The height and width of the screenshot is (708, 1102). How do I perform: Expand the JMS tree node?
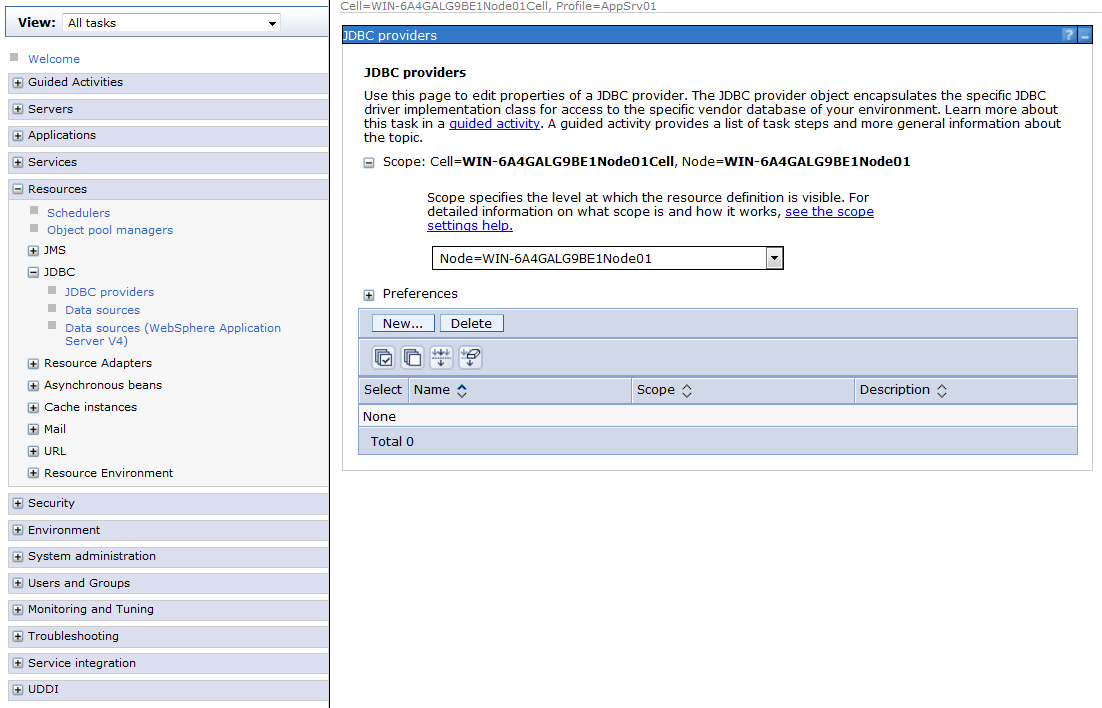(x=33, y=251)
